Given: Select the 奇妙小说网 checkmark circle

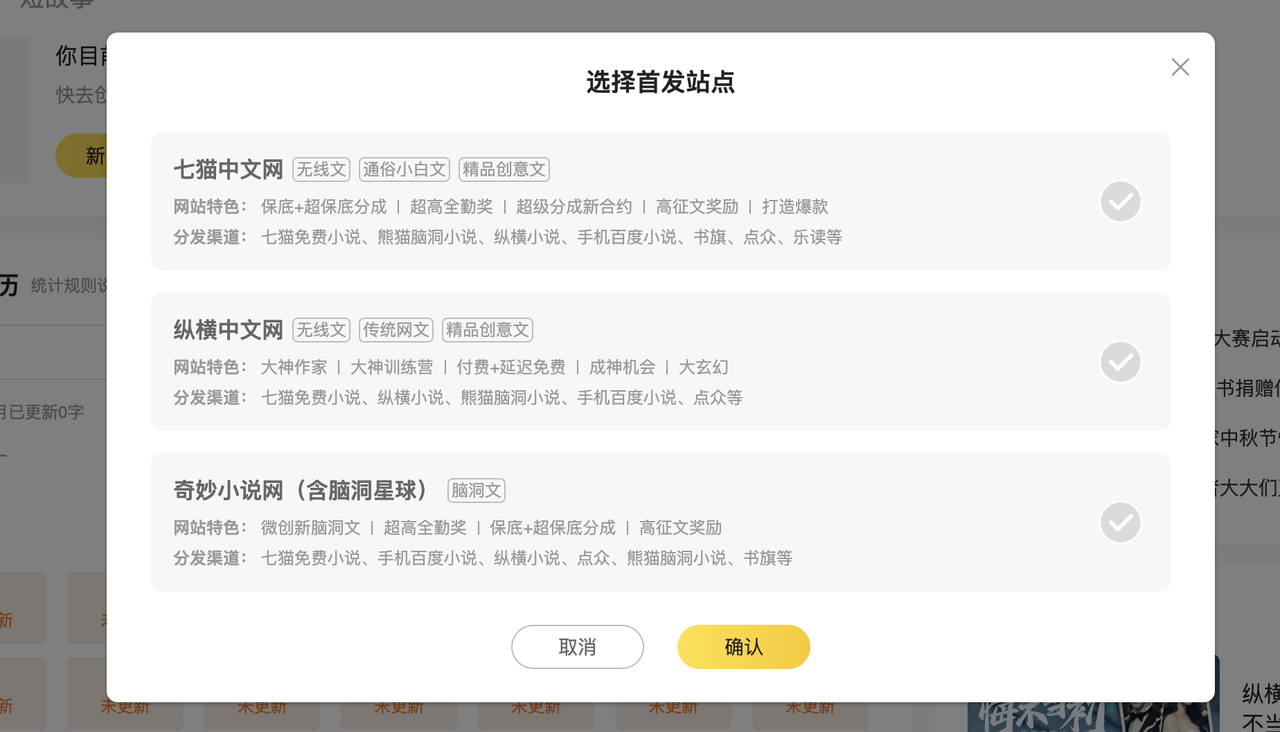Looking at the screenshot, I should [x=1120, y=522].
